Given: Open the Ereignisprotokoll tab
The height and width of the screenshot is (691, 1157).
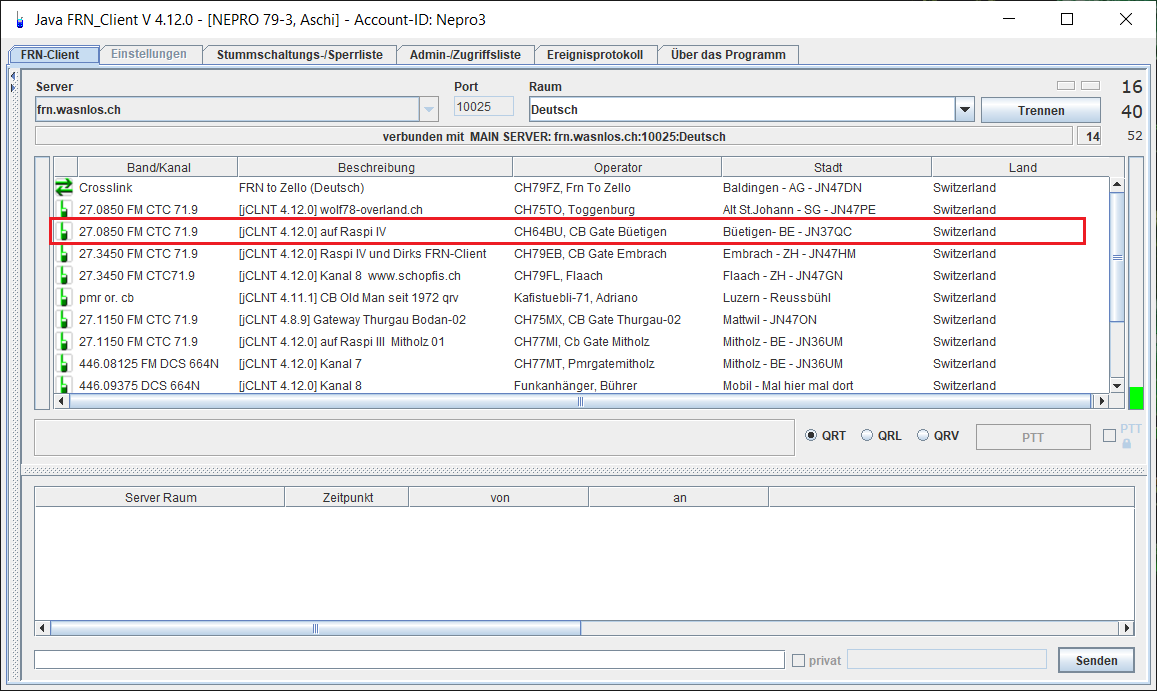Looking at the screenshot, I should tap(595, 55).
